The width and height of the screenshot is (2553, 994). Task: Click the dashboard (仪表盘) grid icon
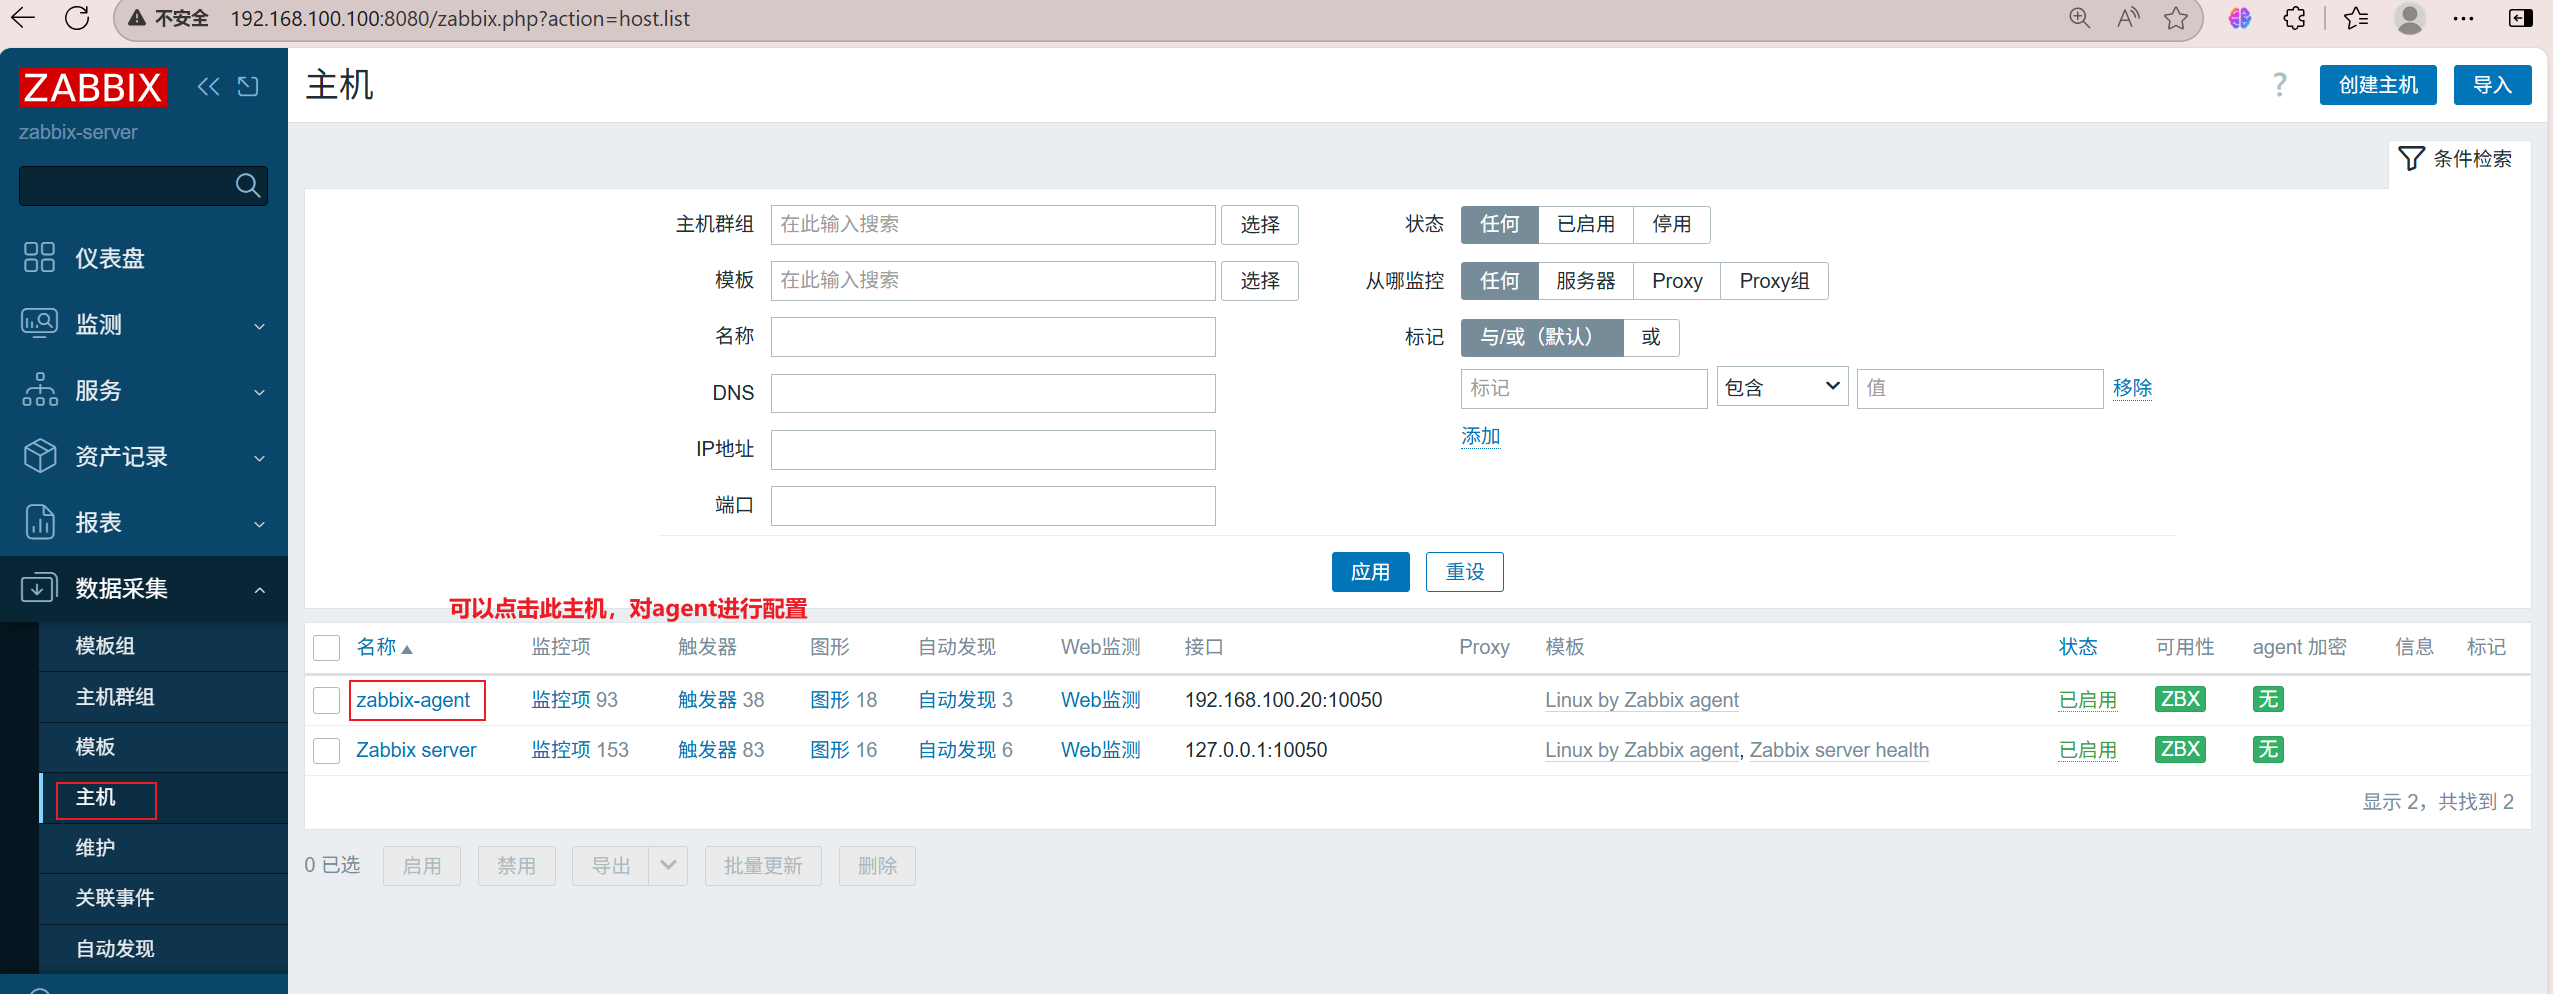tap(39, 257)
